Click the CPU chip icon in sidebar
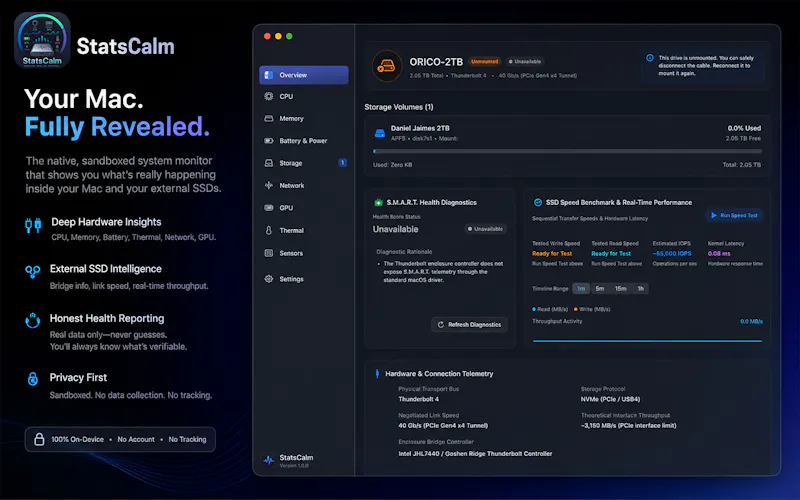The image size is (800, 500). (x=269, y=96)
